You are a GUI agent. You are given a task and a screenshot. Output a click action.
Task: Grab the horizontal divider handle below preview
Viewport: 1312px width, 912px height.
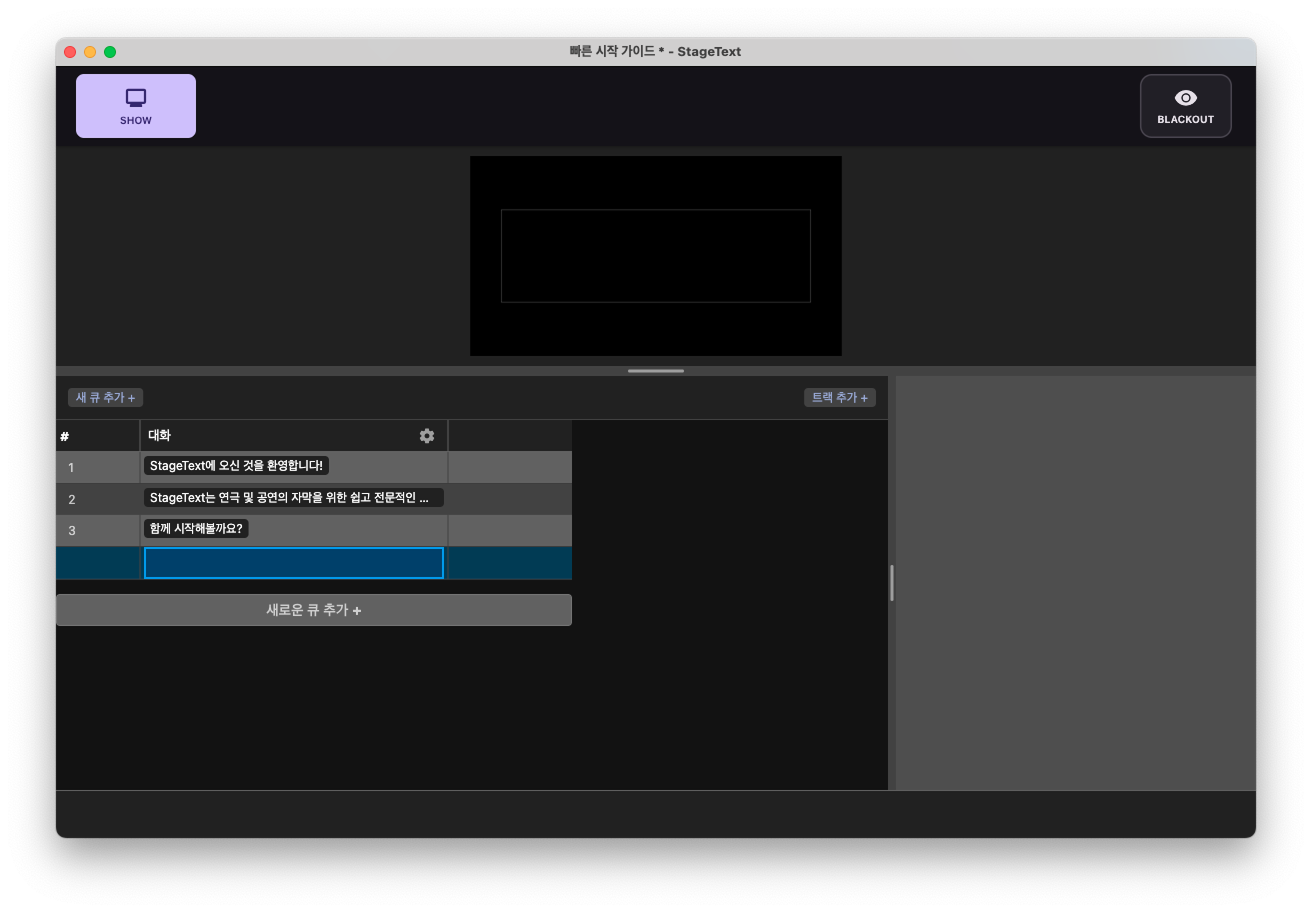tap(656, 371)
